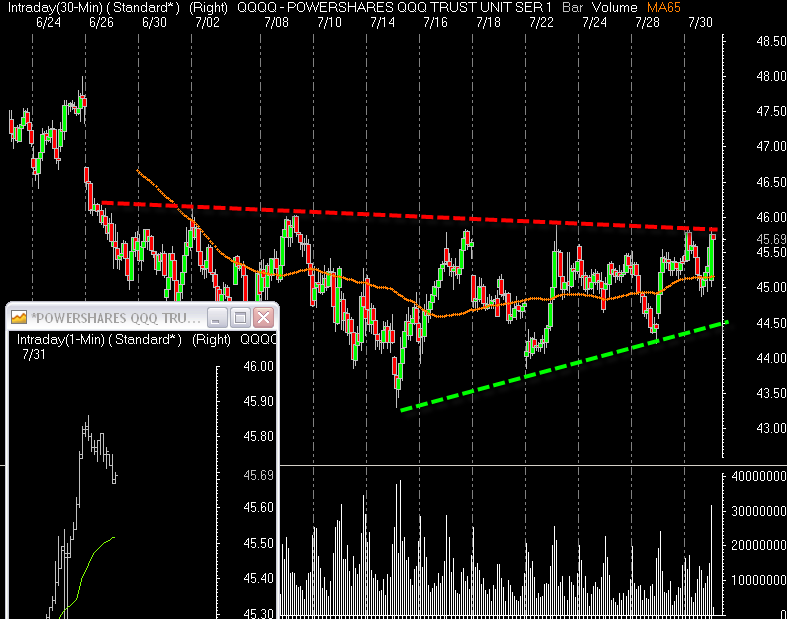The image size is (787, 619).
Task: Click the QQQQ - POWERSHARES symbol title
Action: coord(394,8)
